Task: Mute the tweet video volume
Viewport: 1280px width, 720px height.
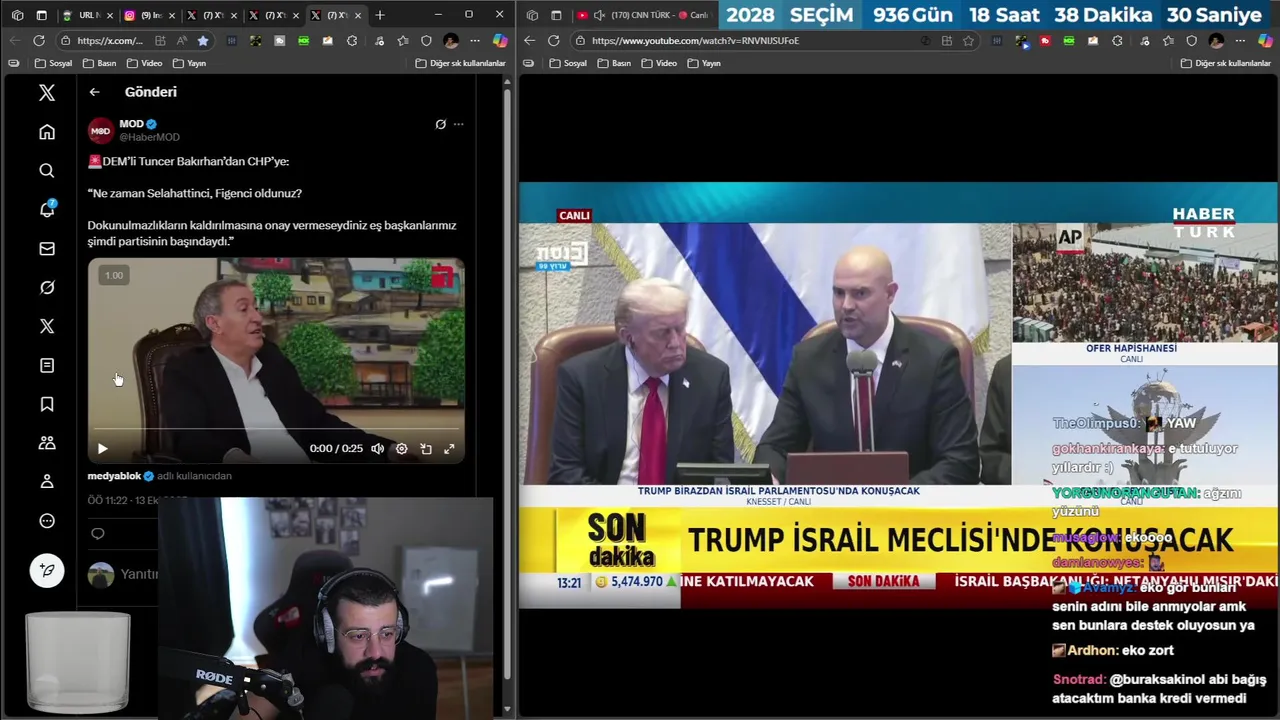Action: point(377,449)
